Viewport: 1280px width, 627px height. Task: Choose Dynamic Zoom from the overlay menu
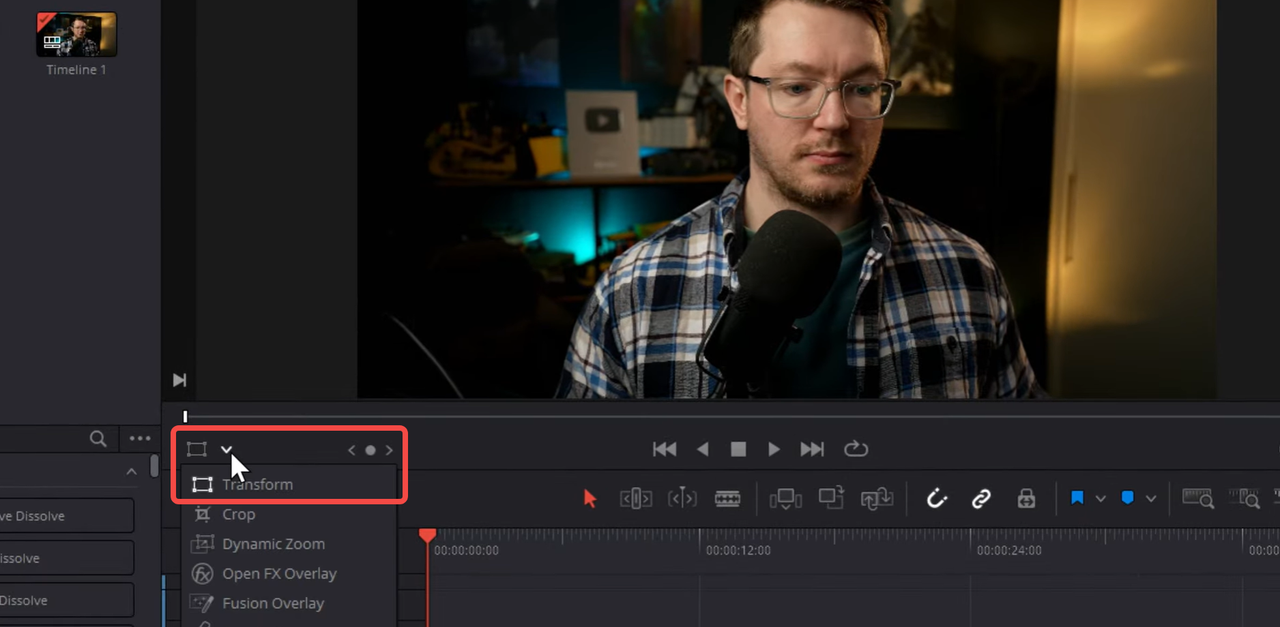click(289, 544)
